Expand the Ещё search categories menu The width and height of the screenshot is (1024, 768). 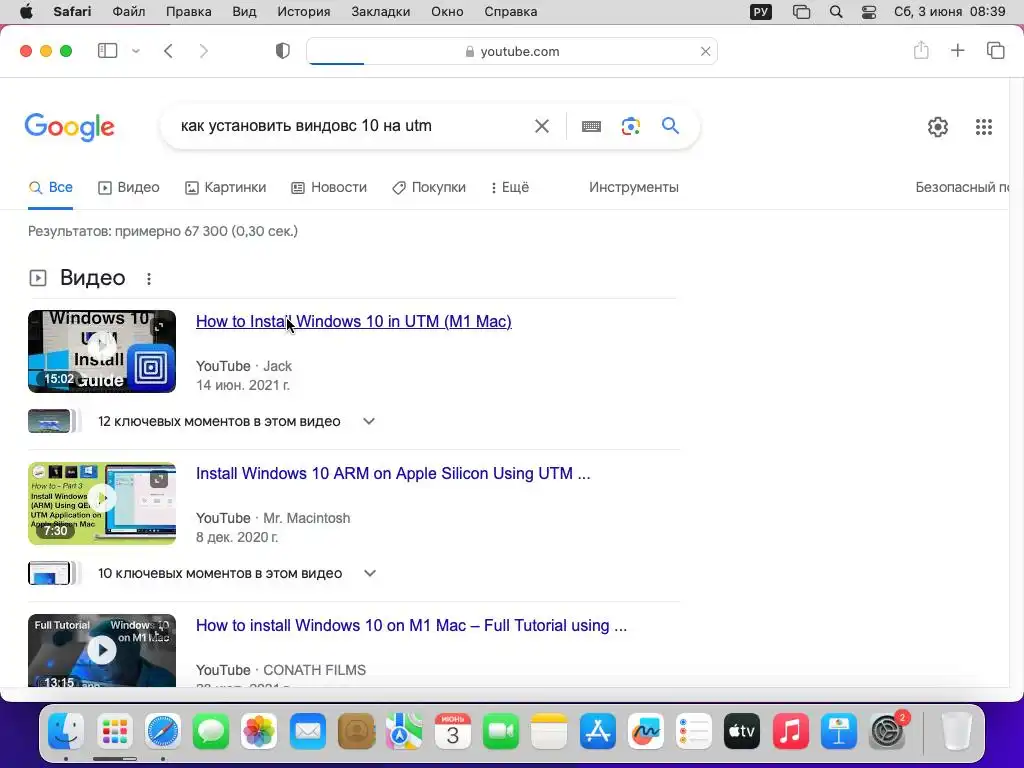[509, 187]
